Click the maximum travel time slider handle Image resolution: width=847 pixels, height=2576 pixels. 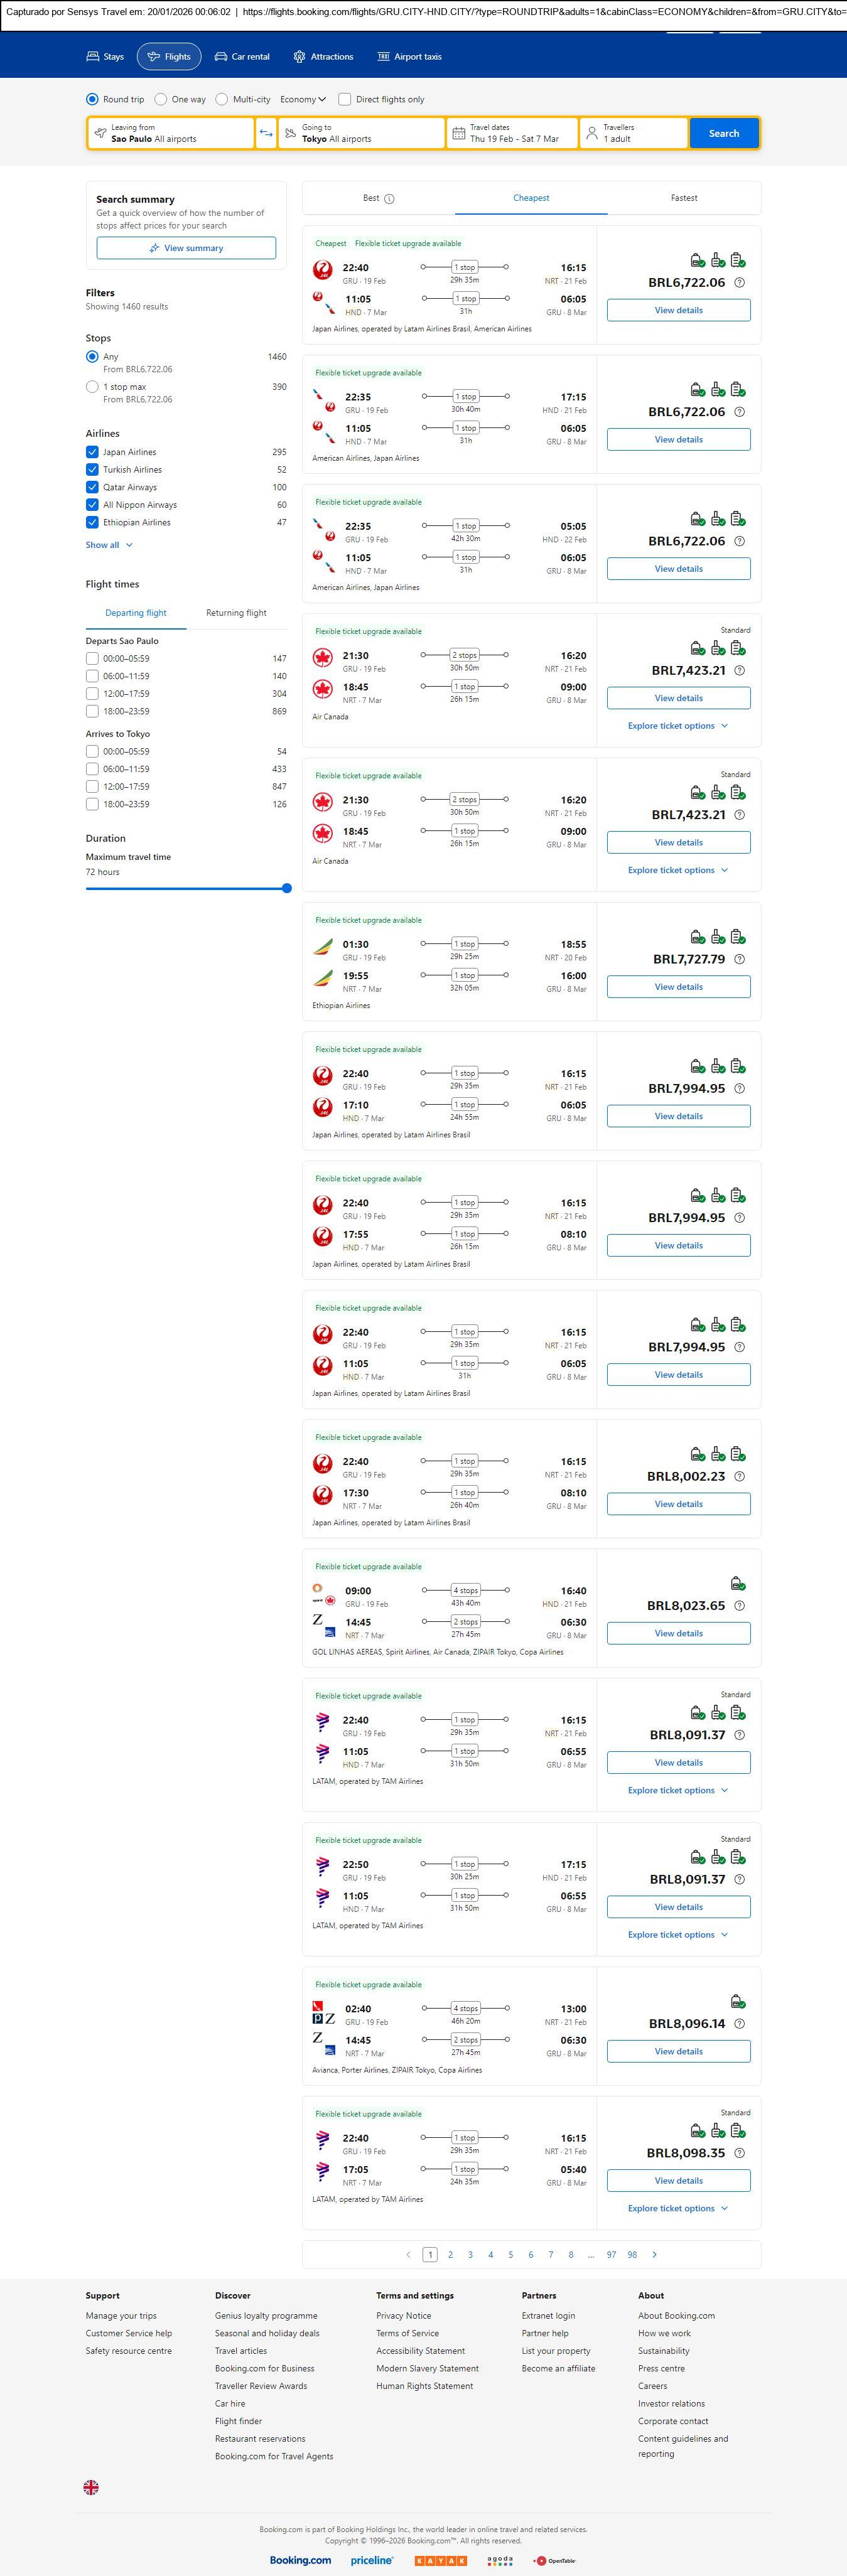tap(287, 888)
